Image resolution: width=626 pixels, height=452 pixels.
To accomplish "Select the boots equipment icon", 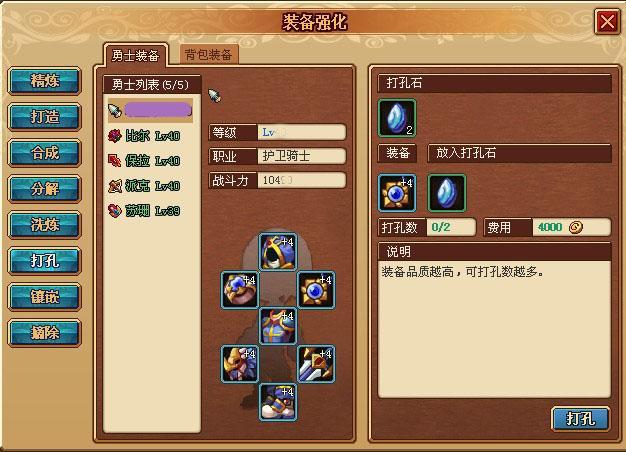I will [x=278, y=402].
